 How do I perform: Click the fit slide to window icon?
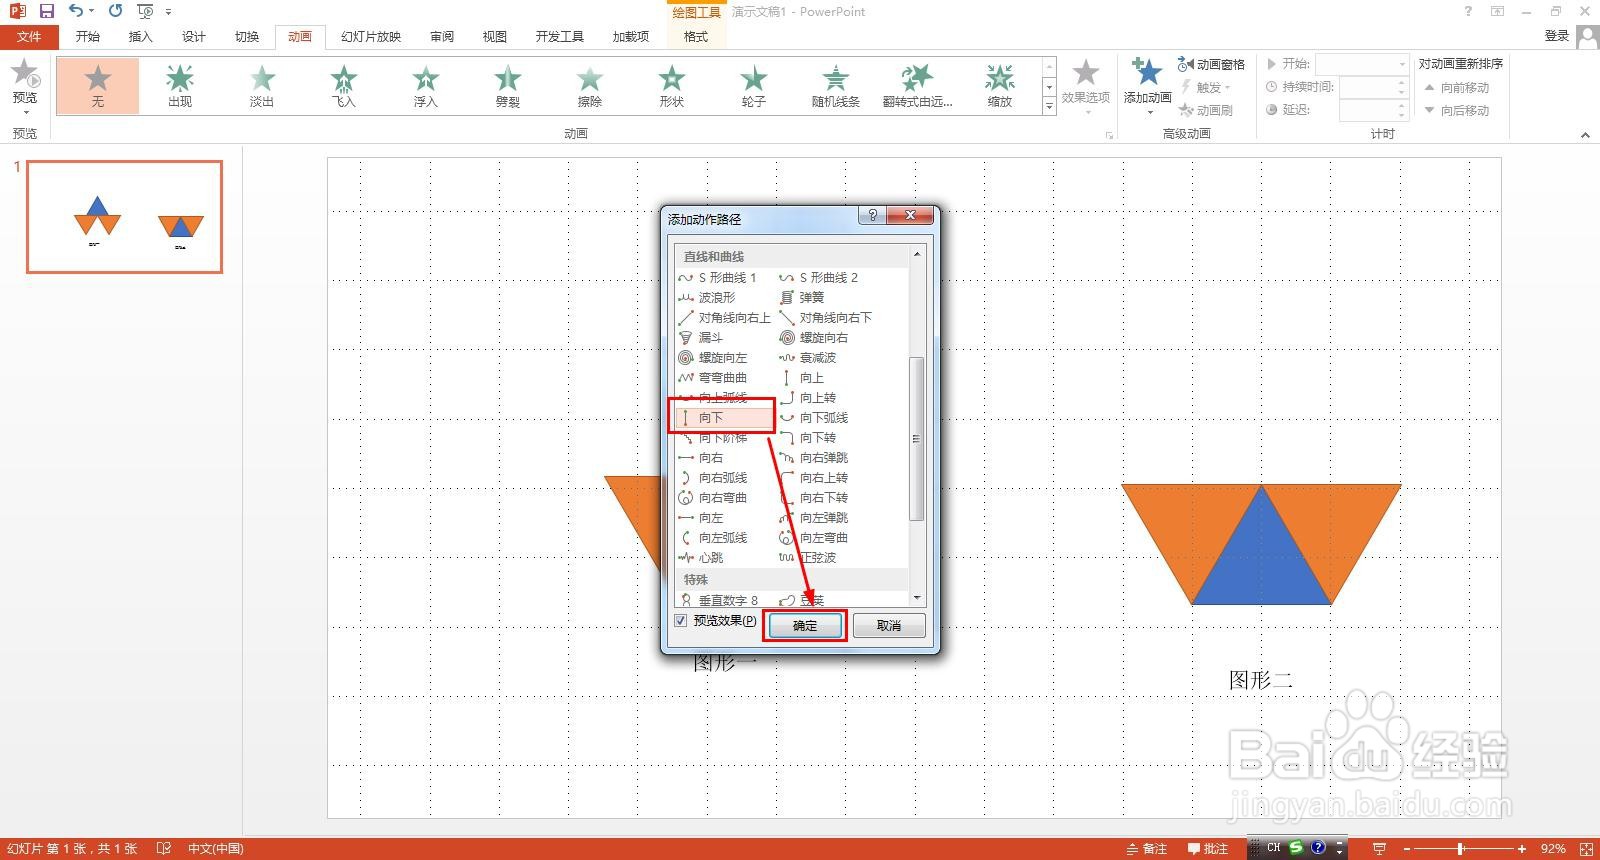pyautogui.click(x=1586, y=849)
